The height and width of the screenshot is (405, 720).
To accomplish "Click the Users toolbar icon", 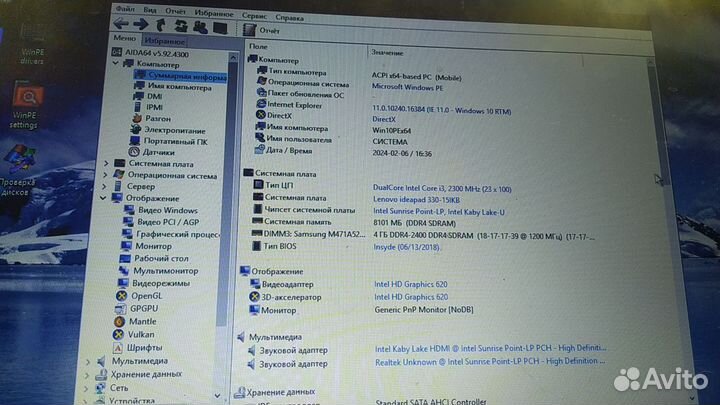I will click(x=200, y=27).
